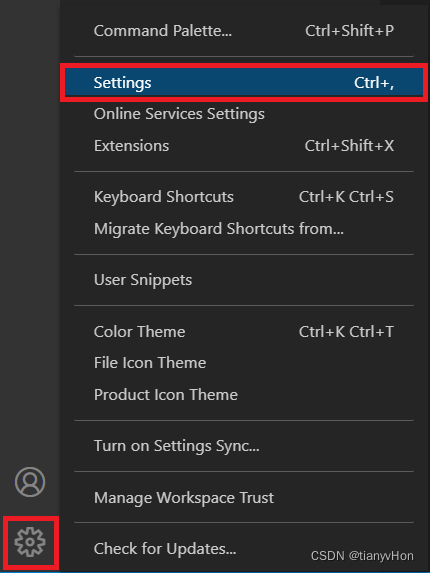The width and height of the screenshot is (430, 573).
Task: Turn on Settings Sync…
Action: pos(244,446)
